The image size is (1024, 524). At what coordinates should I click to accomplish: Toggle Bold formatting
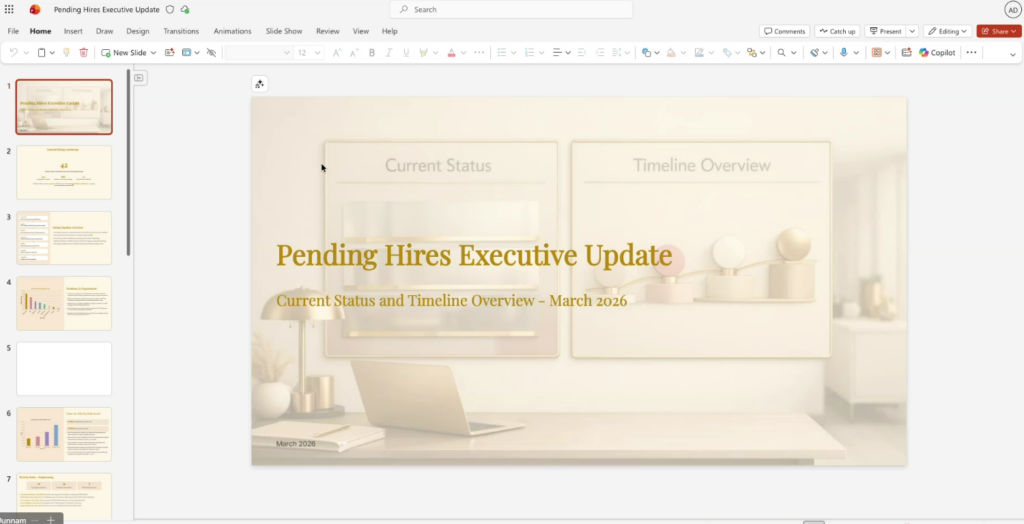(372, 52)
